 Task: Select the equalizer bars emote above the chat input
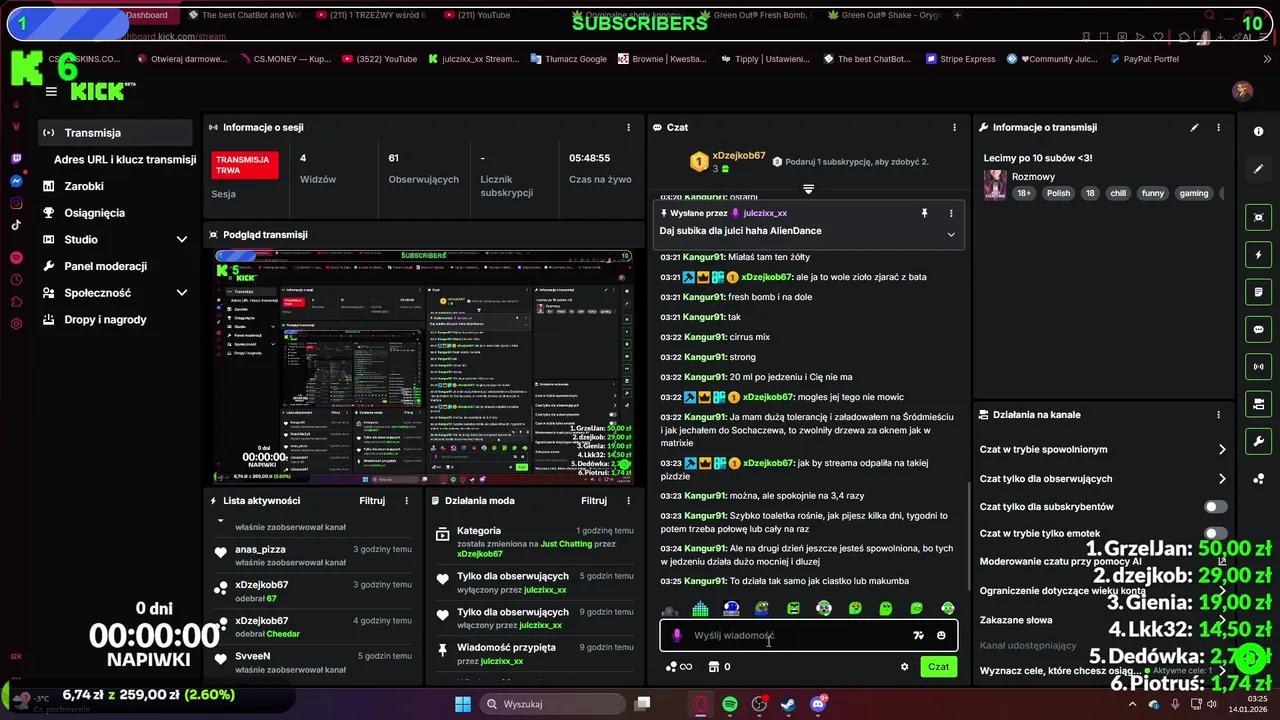[x=700, y=608]
